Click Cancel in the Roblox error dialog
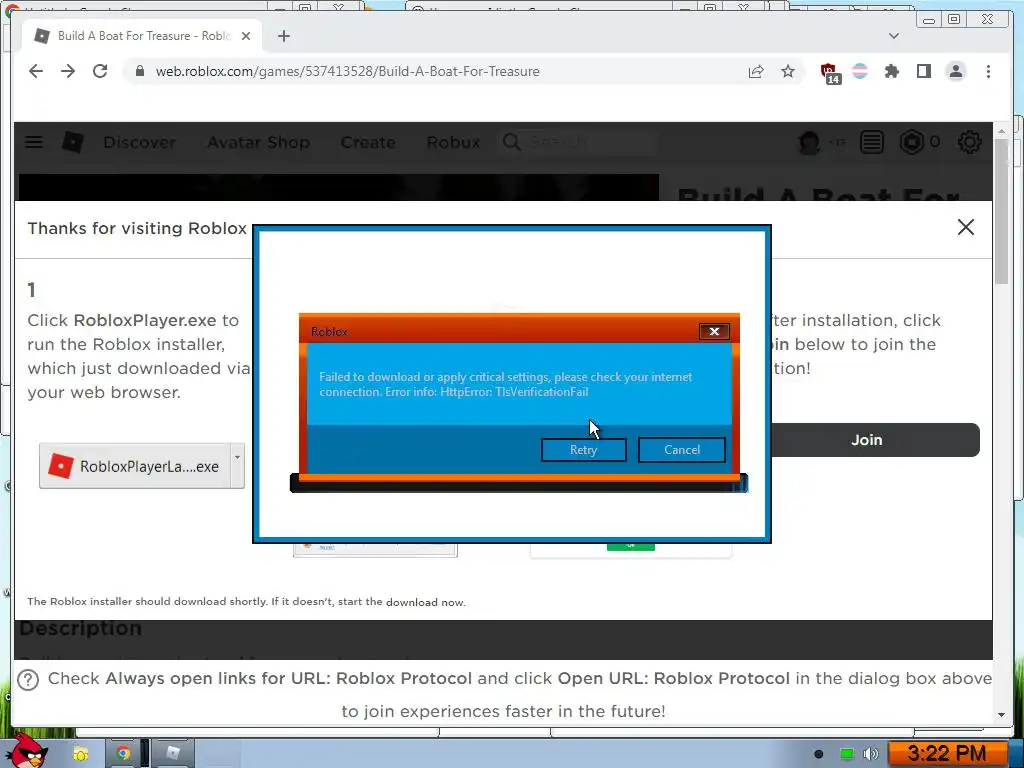Image resolution: width=1024 pixels, height=768 pixels. (681, 449)
